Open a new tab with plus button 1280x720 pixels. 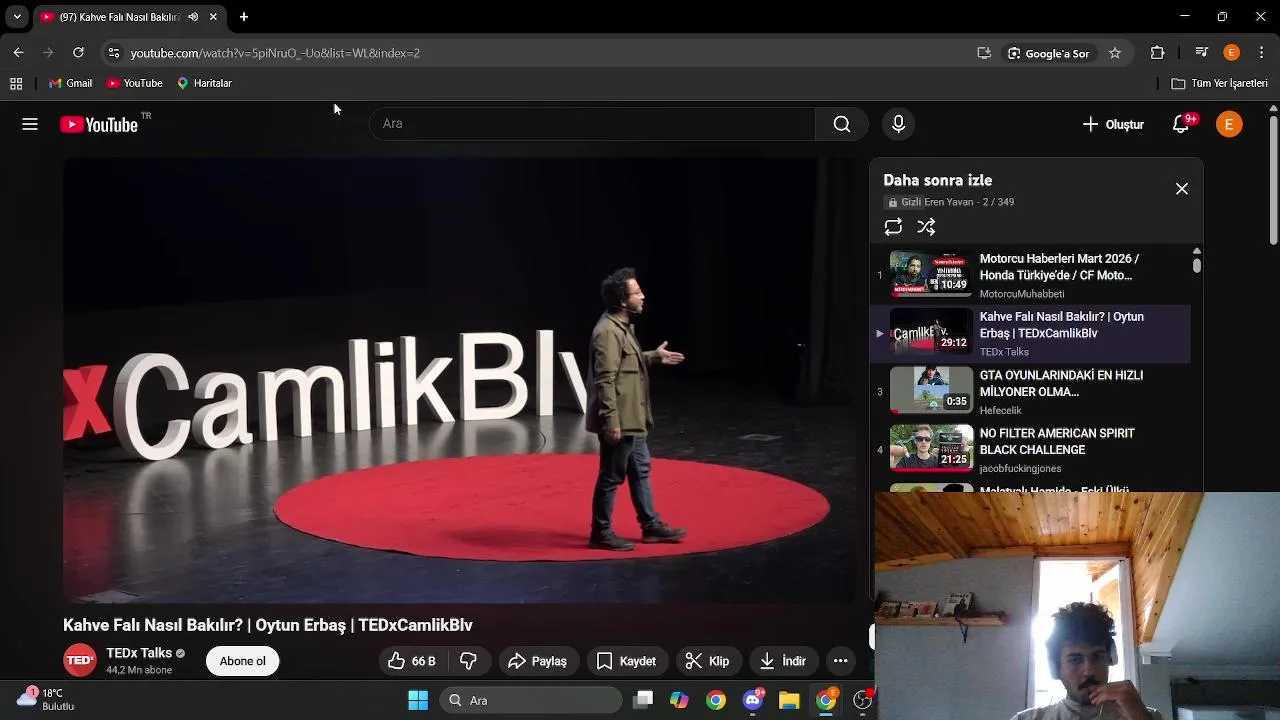click(x=244, y=17)
